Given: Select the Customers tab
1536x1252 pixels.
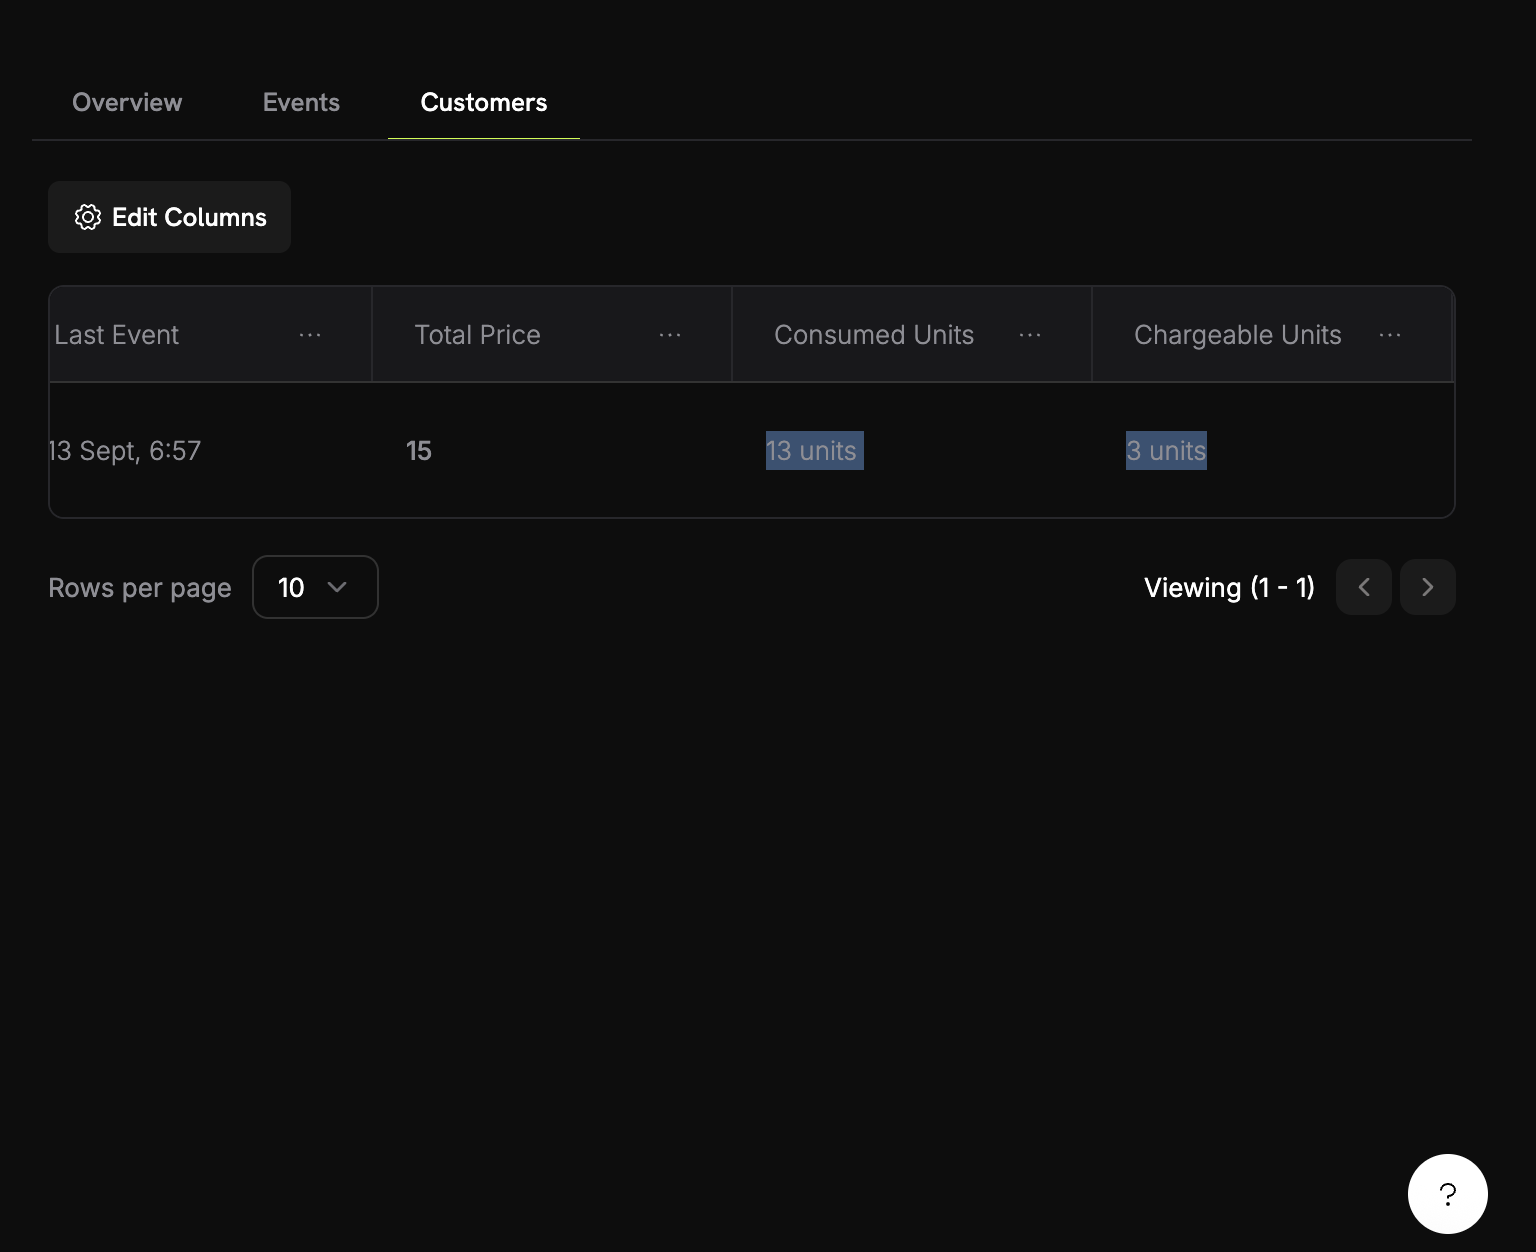Looking at the screenshot, I should pos(484,102).
